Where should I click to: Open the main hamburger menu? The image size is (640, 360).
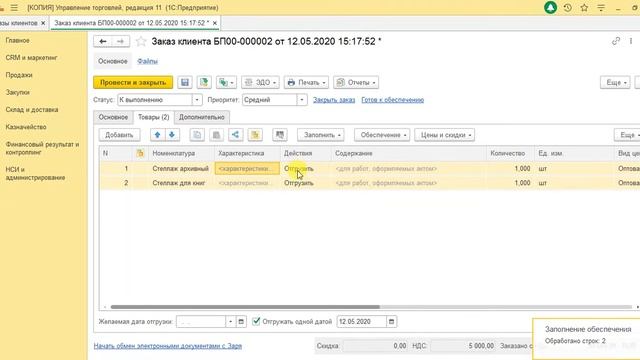point(14,8)
